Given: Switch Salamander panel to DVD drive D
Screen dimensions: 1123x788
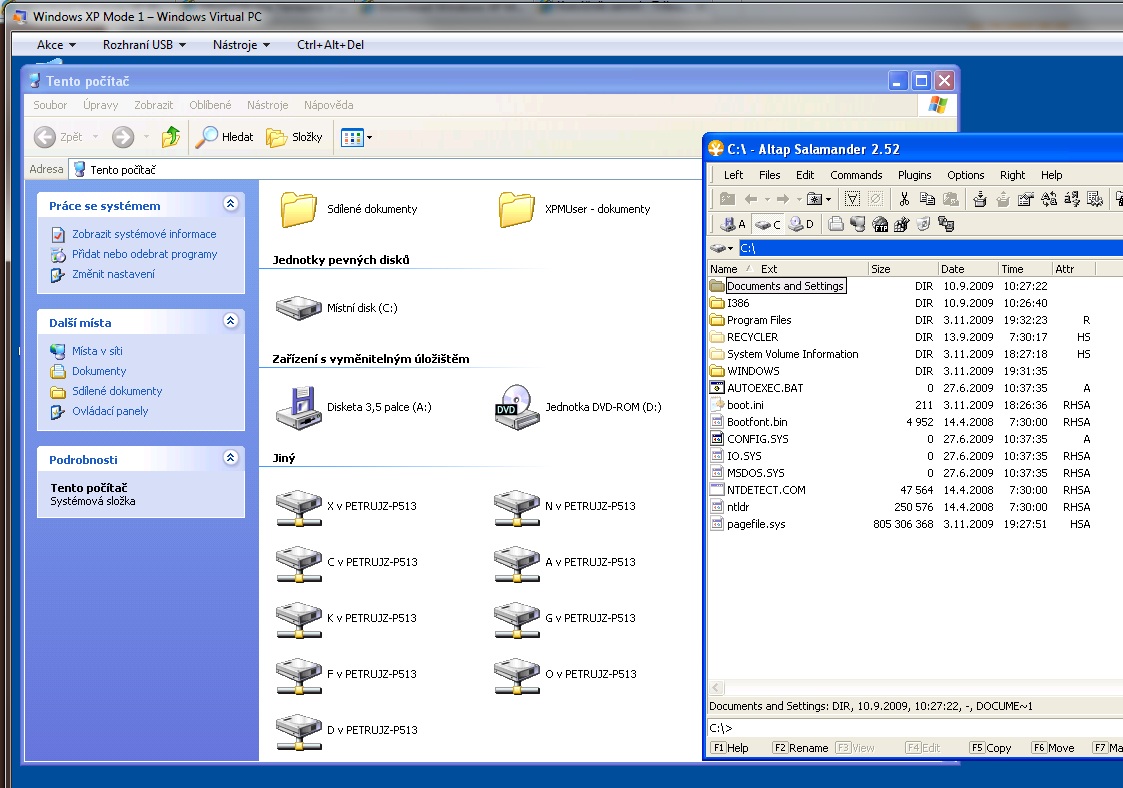Looking at the screenshot, I should click(x=801, y=224).
